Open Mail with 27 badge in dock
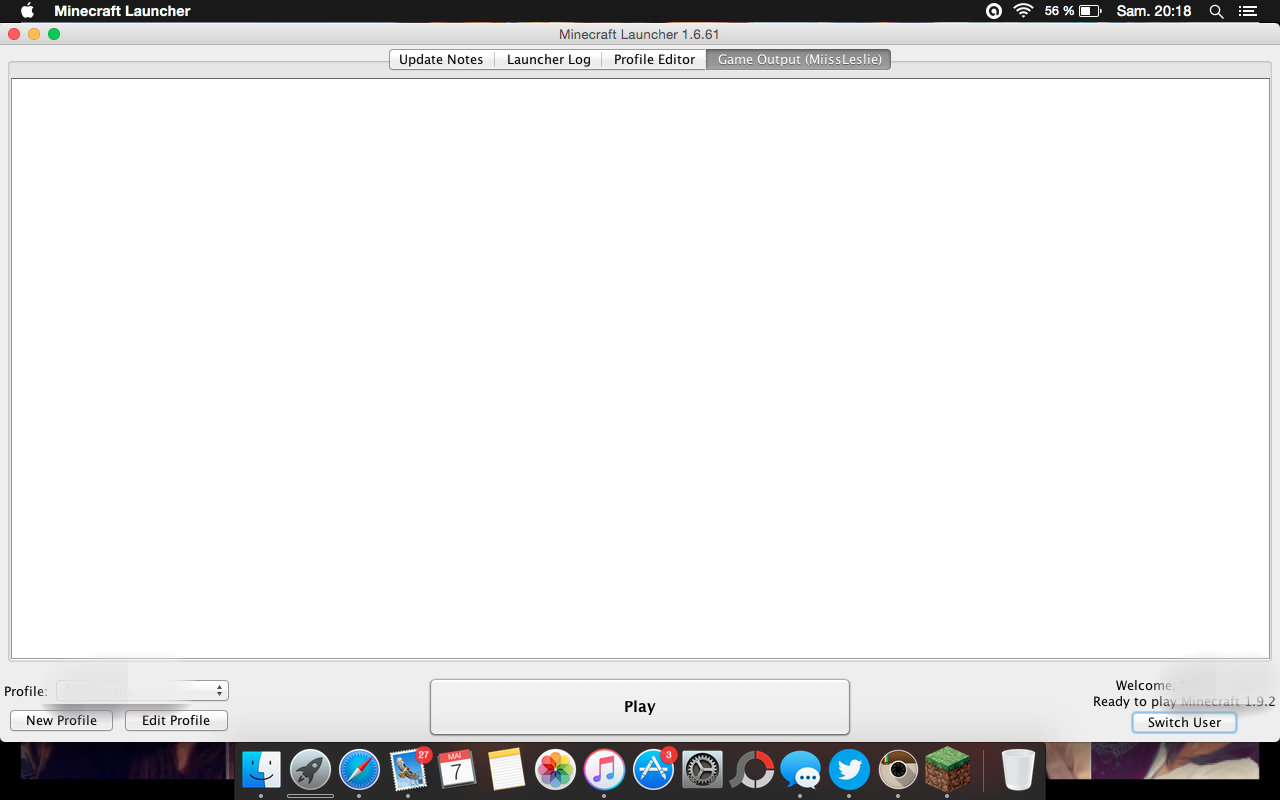The width and height of the screenshot is (1280, 800). (x=408, y=769)
